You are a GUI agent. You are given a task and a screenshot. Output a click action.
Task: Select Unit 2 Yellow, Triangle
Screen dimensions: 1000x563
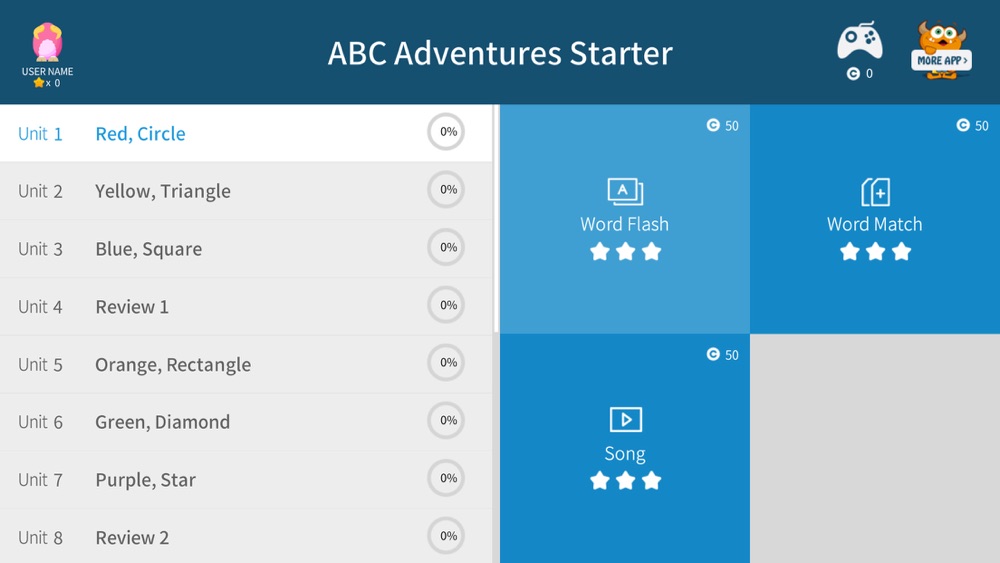tap(246, 191)
